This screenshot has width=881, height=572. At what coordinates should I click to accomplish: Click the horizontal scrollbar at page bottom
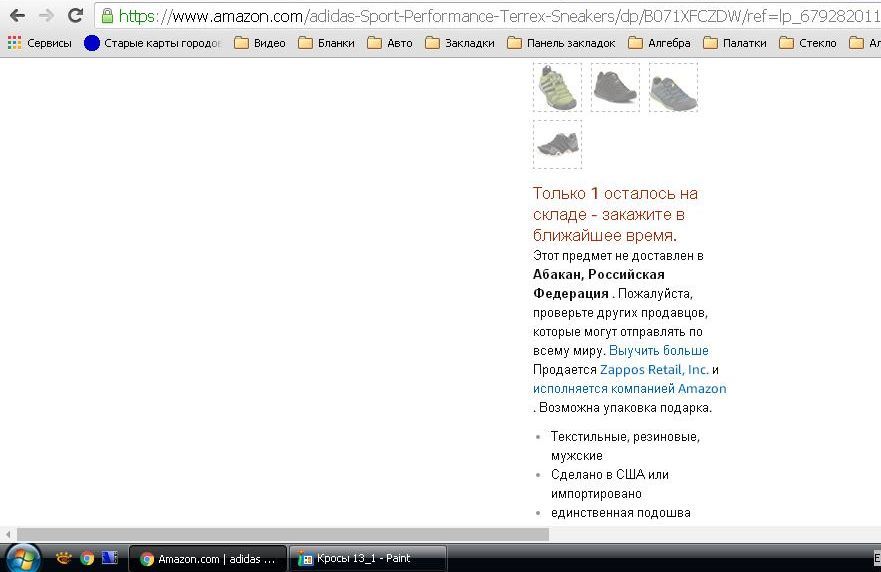282,534
